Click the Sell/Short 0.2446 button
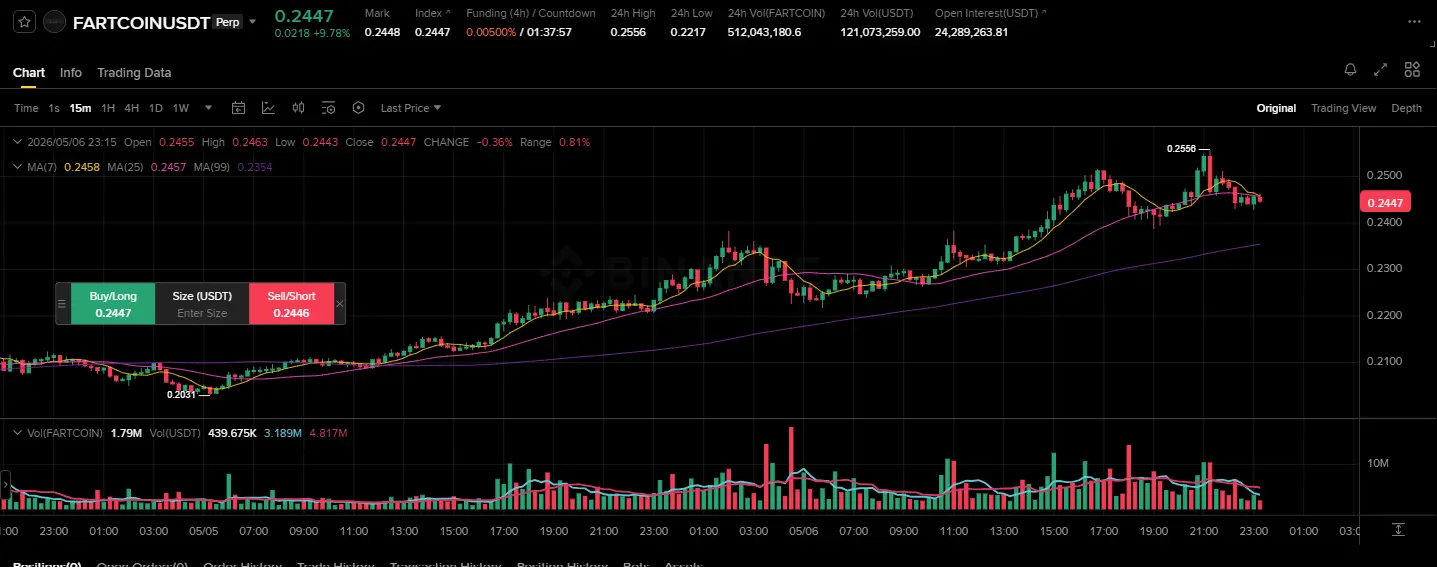 pos(291,304)
